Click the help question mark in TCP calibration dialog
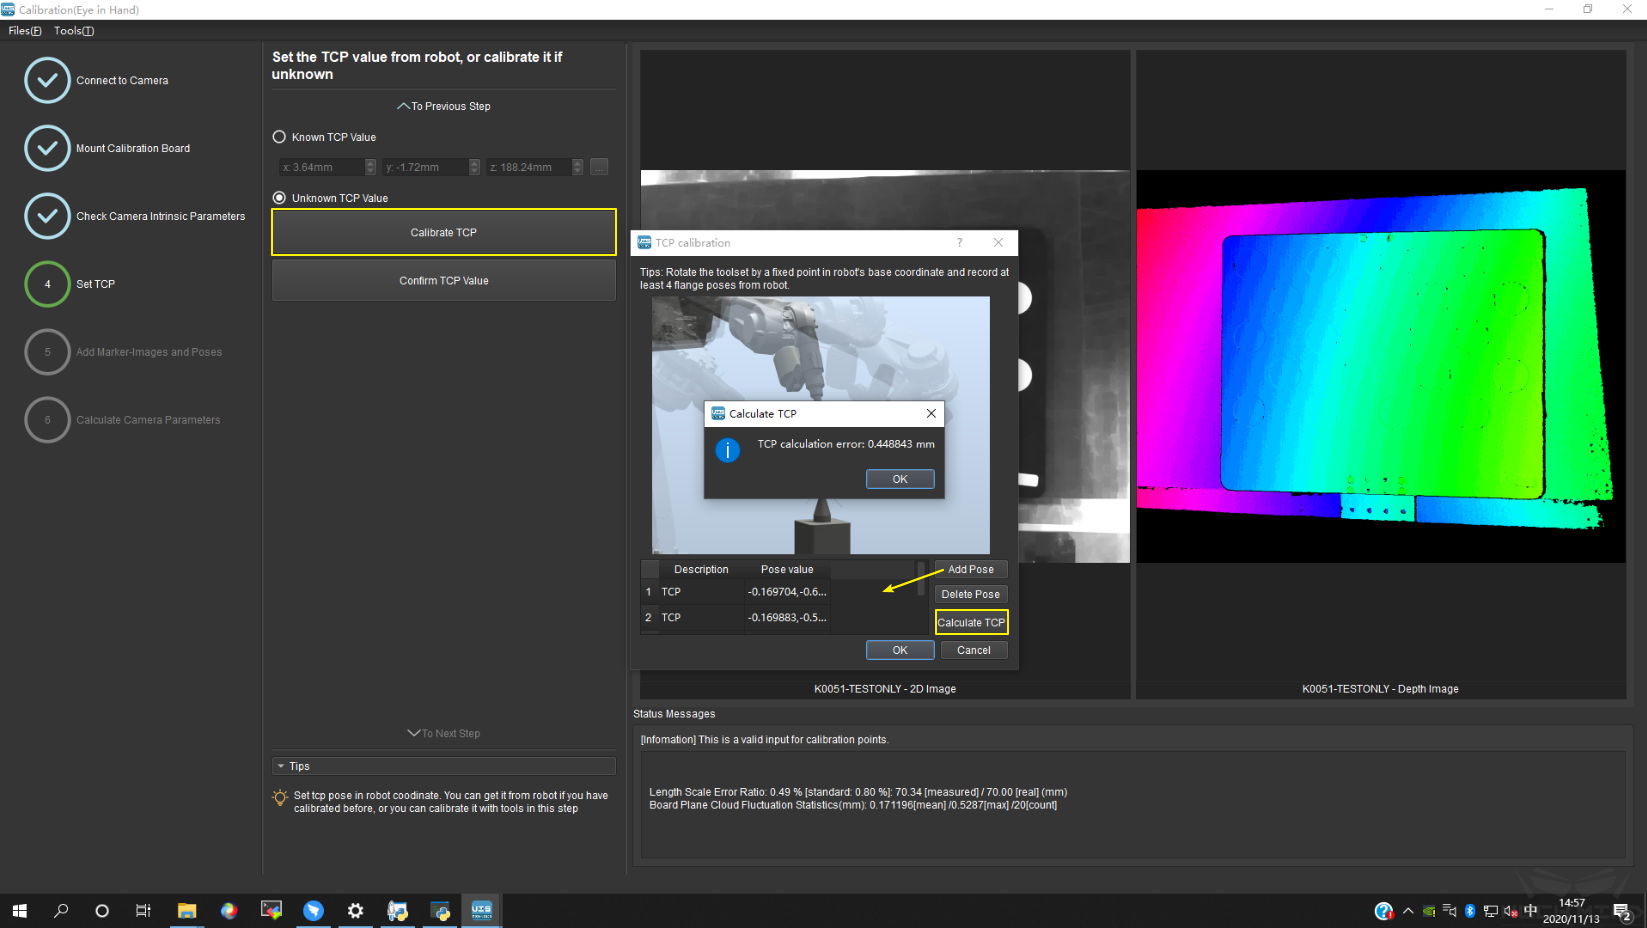The image size is (1647, 928). point(959,243)
